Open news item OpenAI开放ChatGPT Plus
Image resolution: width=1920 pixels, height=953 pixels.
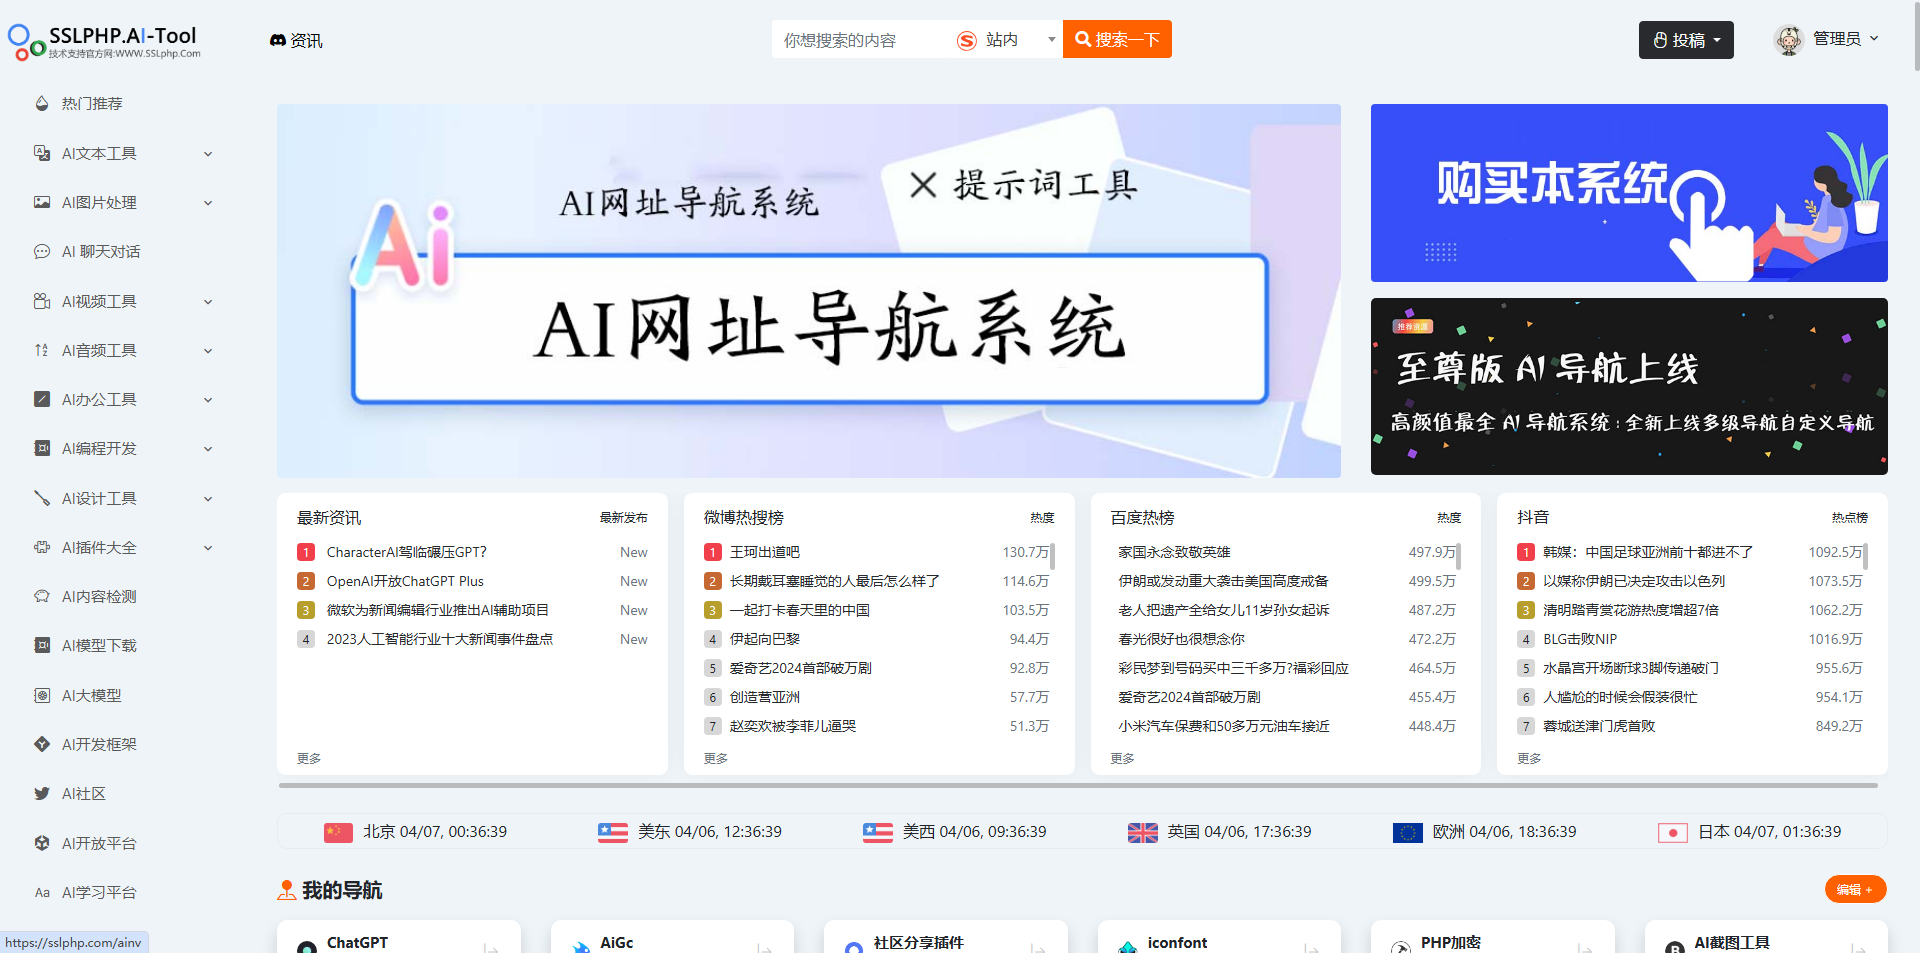(405, 581)
